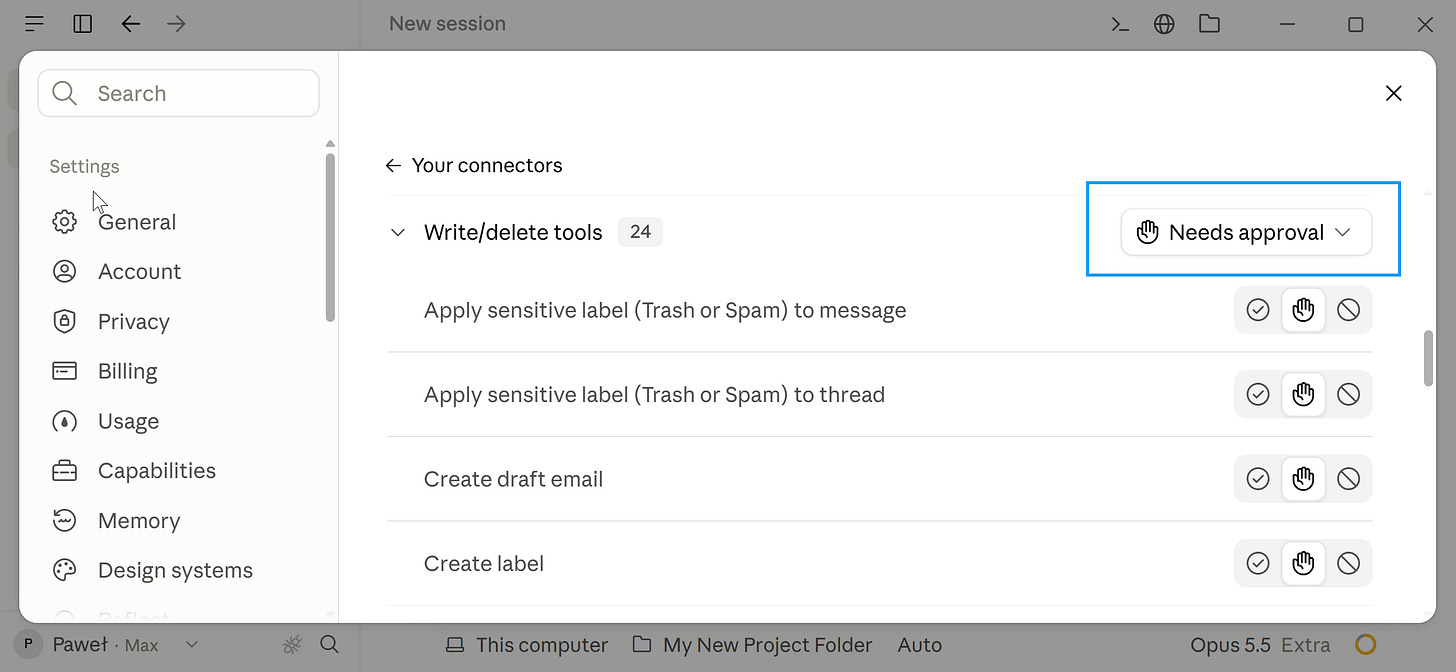Collapse the Write/delete tools section chevron

(398, 233)
